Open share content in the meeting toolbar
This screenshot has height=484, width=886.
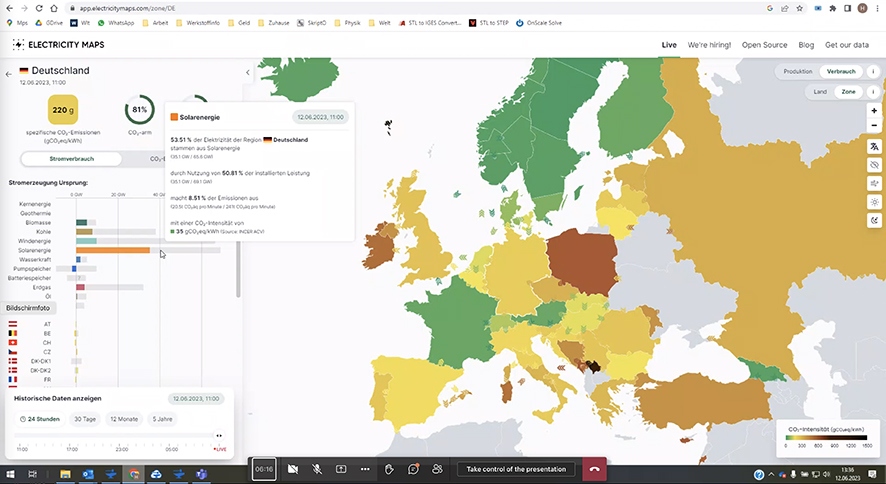(341, 469)
